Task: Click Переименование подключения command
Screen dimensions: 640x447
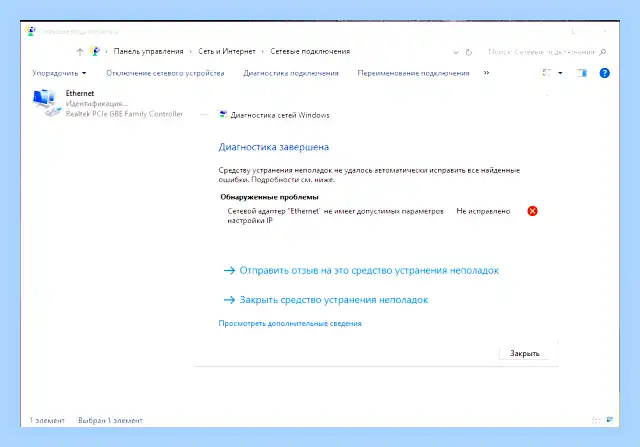Action: pos(413,73)
